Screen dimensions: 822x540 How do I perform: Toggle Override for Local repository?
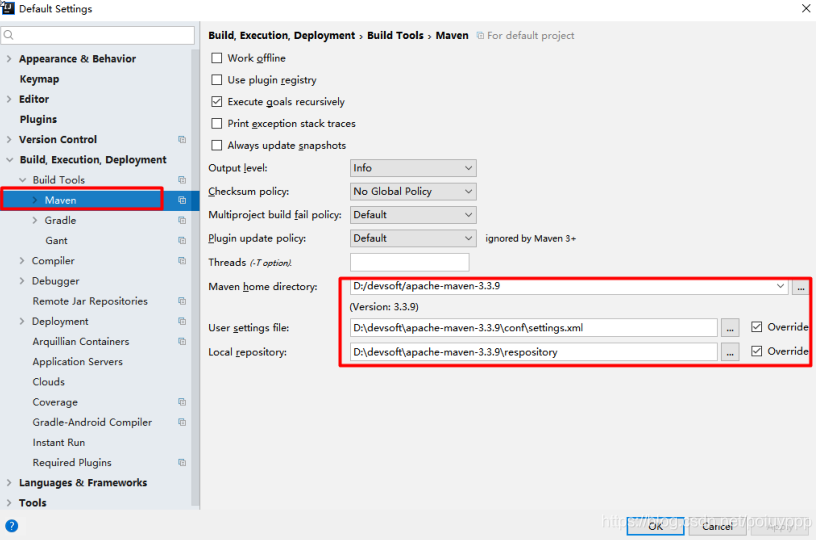(756, 351)
